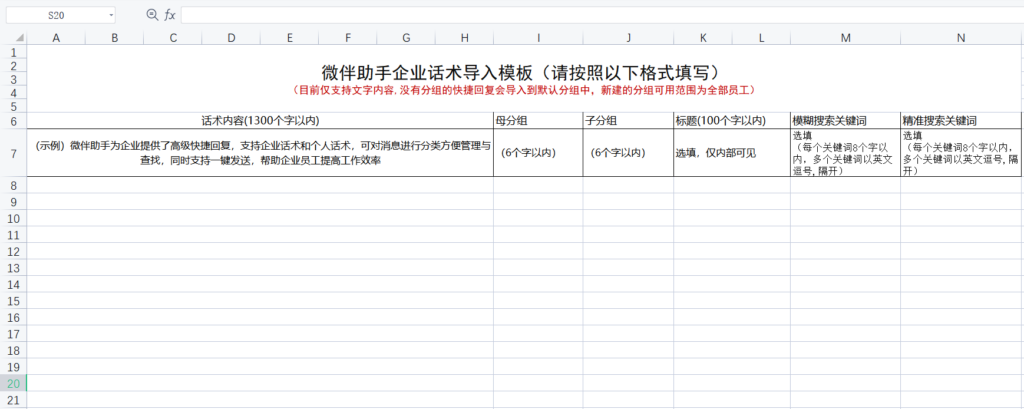Viewport: 1024px width, 409px height.
Task: Select column N header
Action: click(x=961, y=38)
